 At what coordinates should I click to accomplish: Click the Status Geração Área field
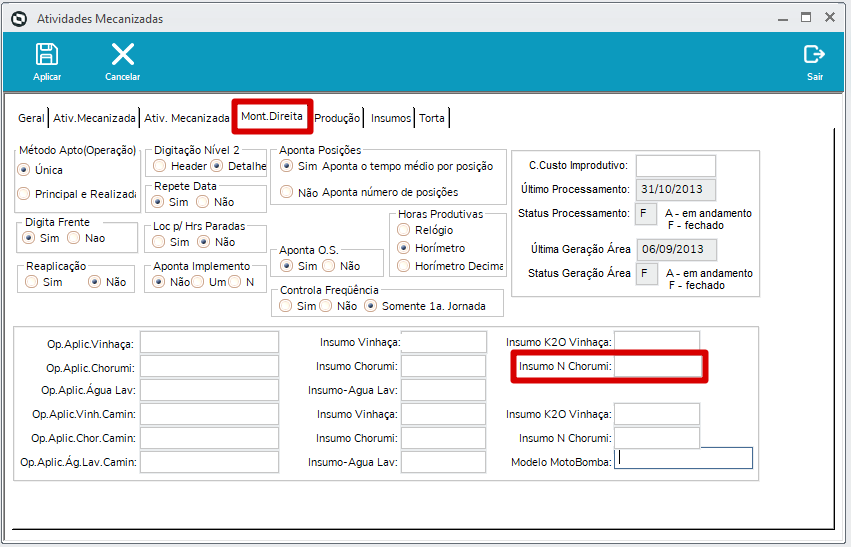click(x=647, y=274)
